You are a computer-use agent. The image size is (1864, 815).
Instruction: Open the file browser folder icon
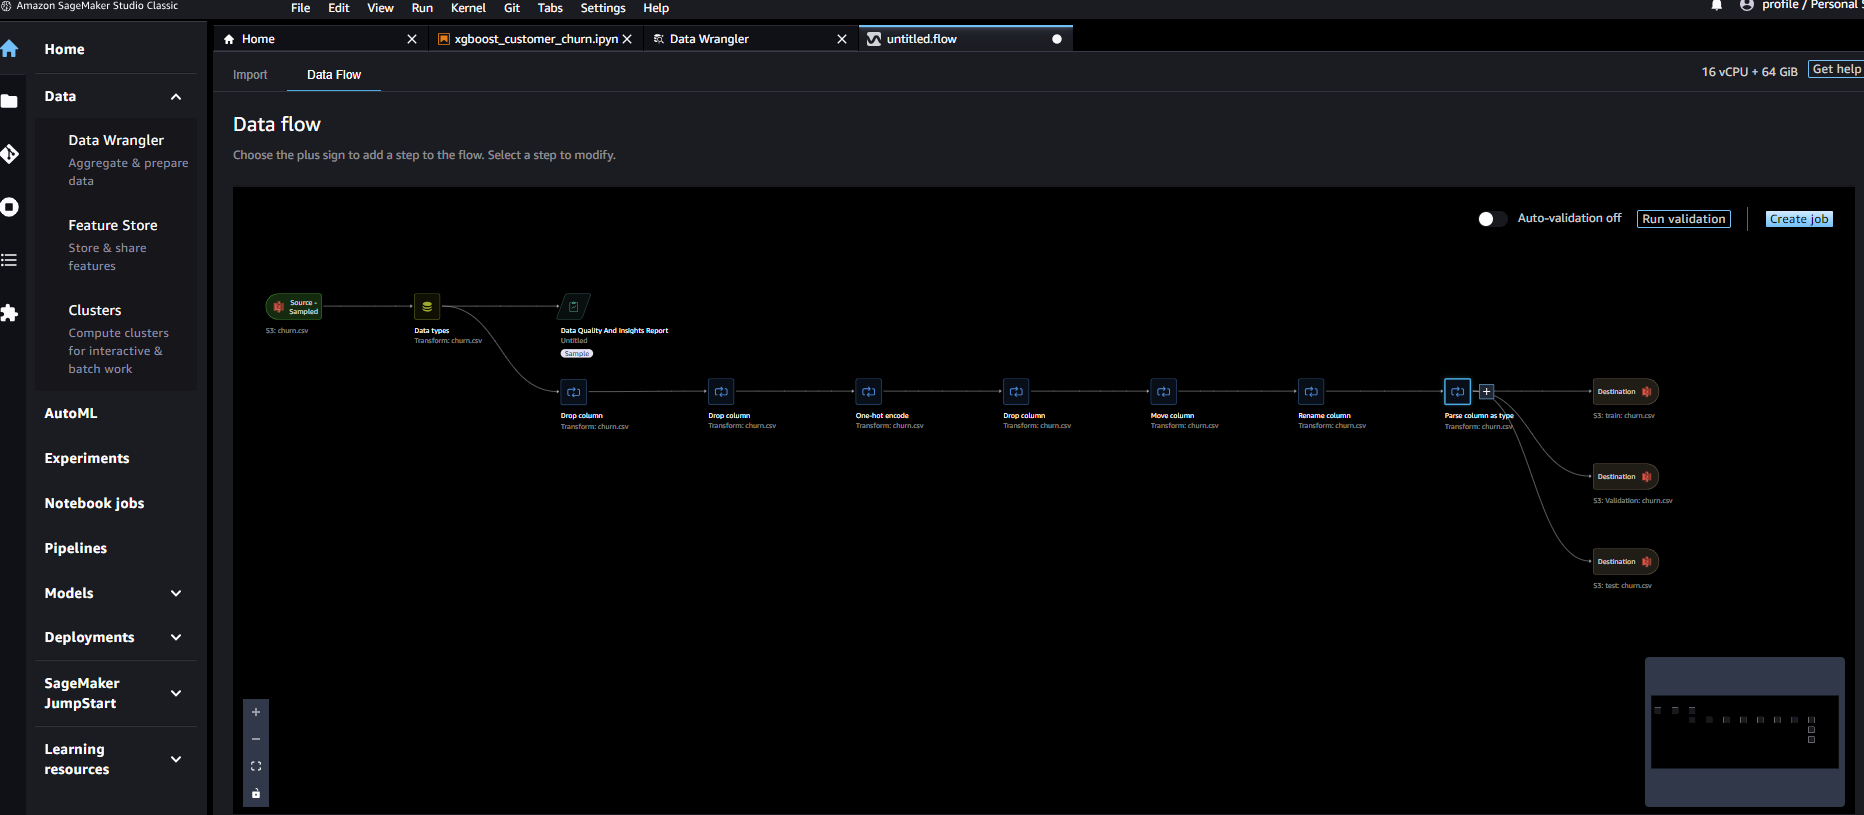(9, 101)
